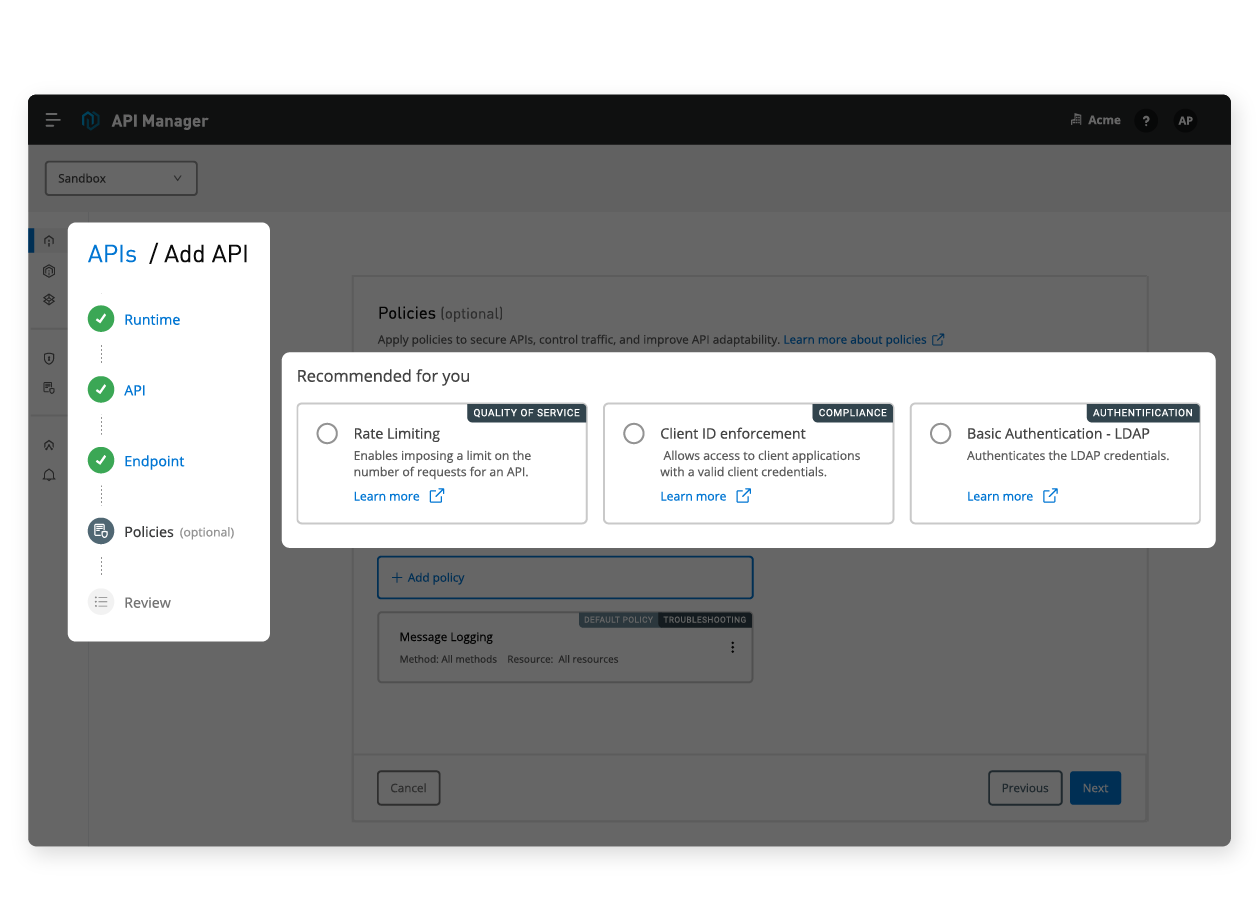Click Learn more under Client ID enforcement
The width and height of the screenshot is (1259, 901).
point(693,496)
